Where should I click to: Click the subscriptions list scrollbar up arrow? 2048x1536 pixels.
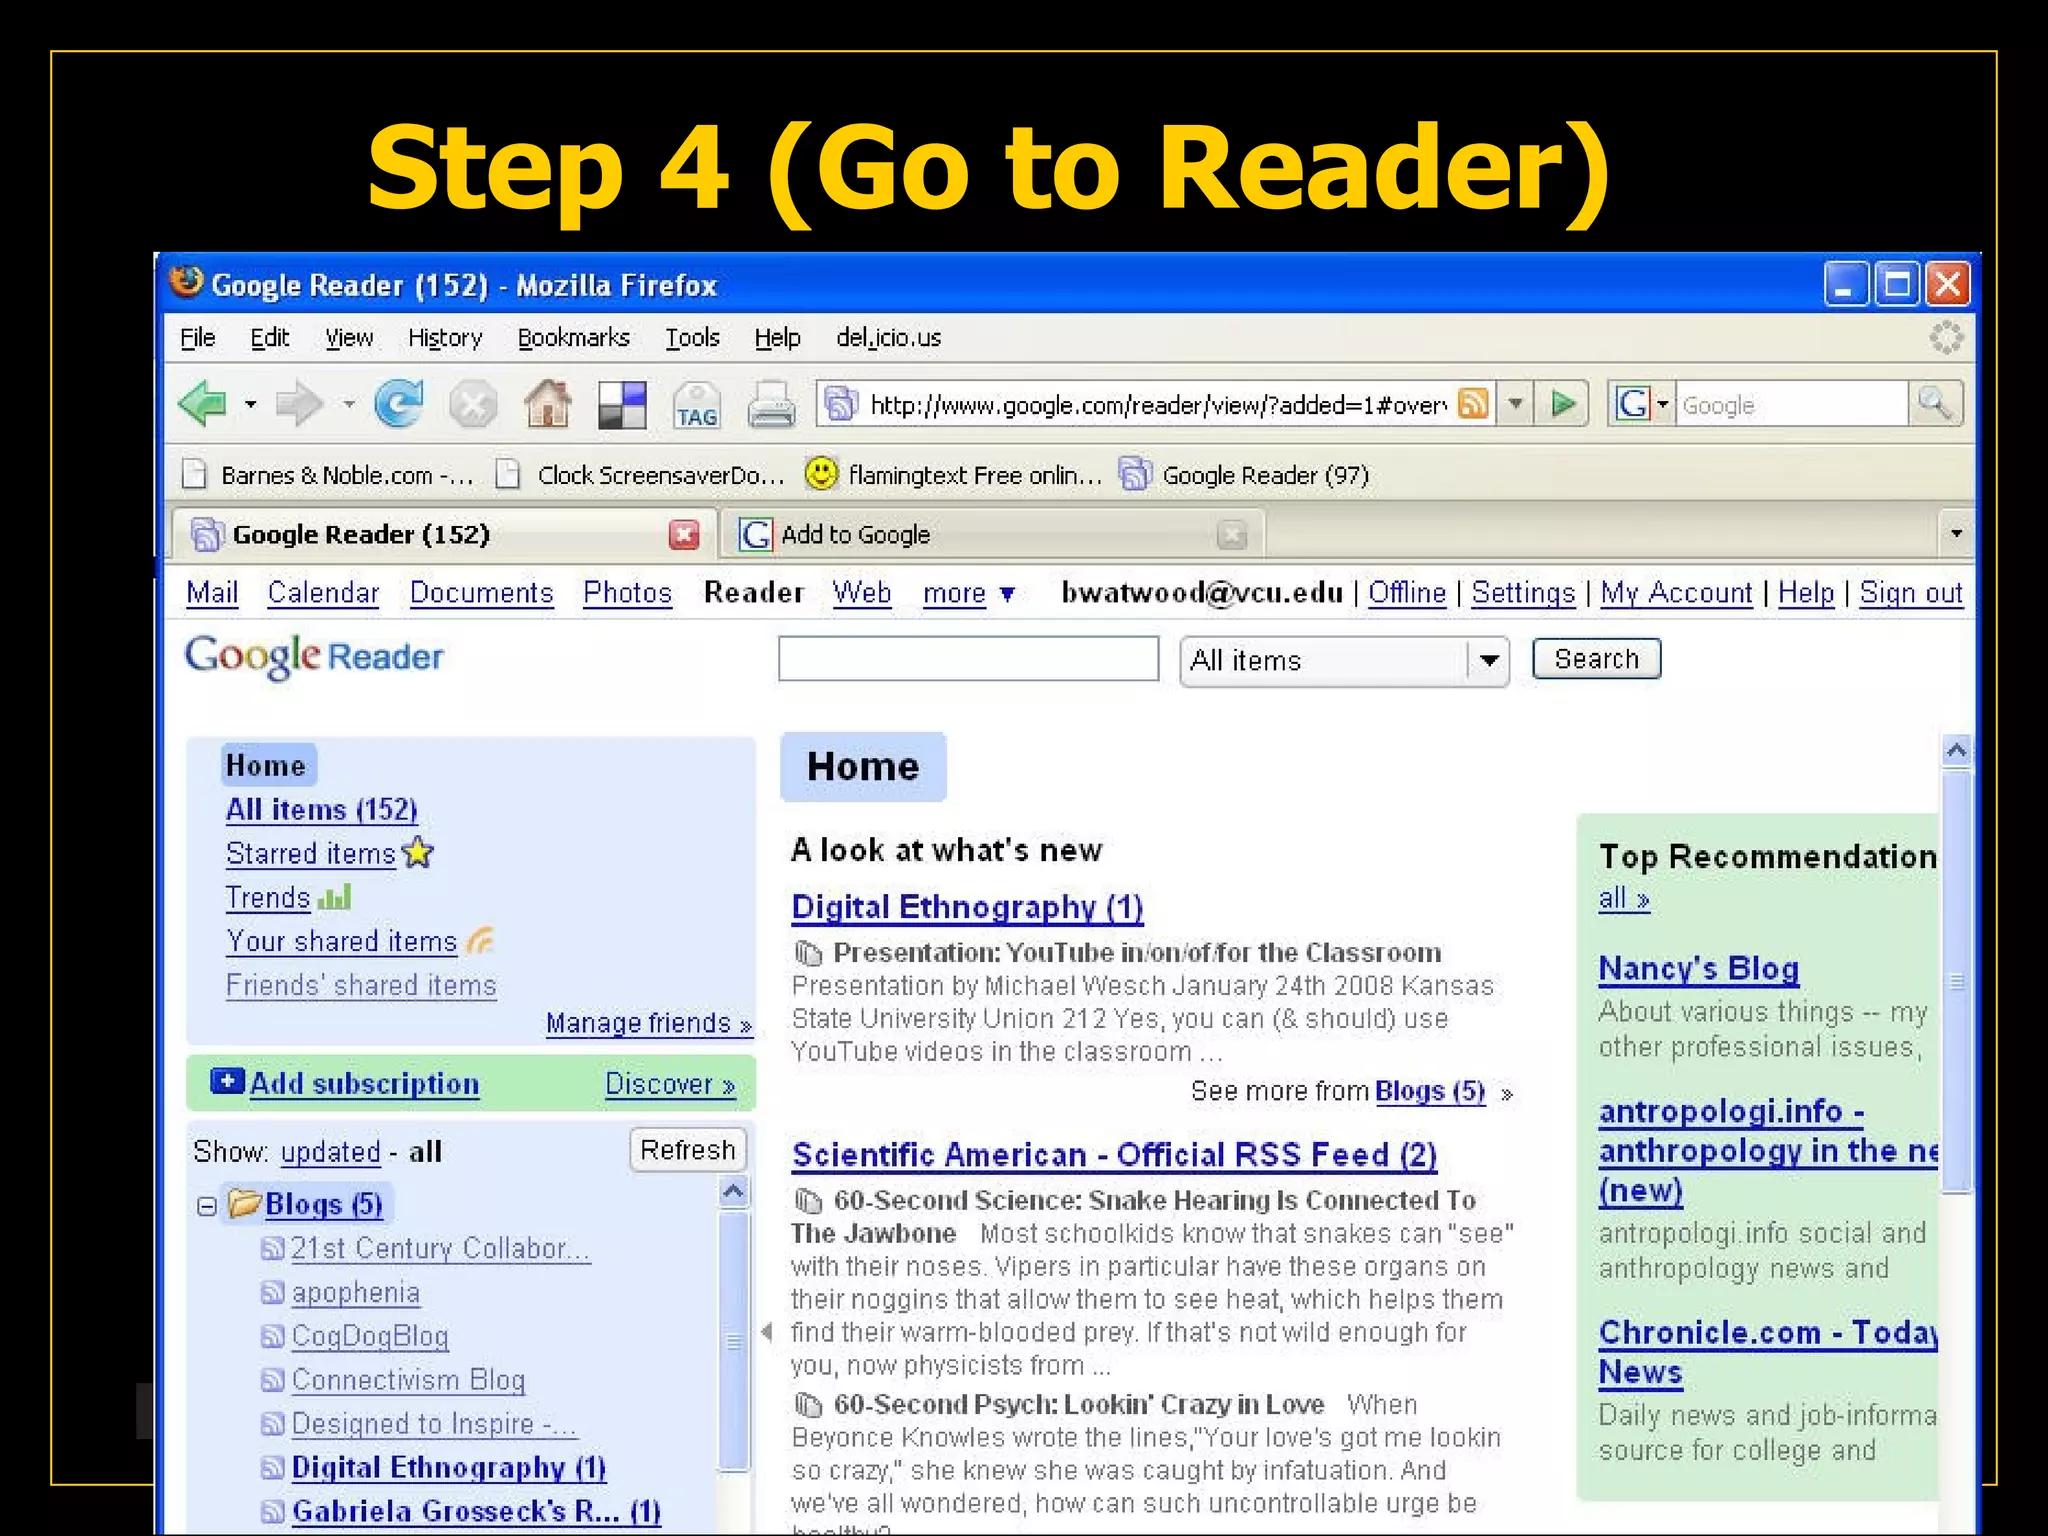click(733, 1191)
